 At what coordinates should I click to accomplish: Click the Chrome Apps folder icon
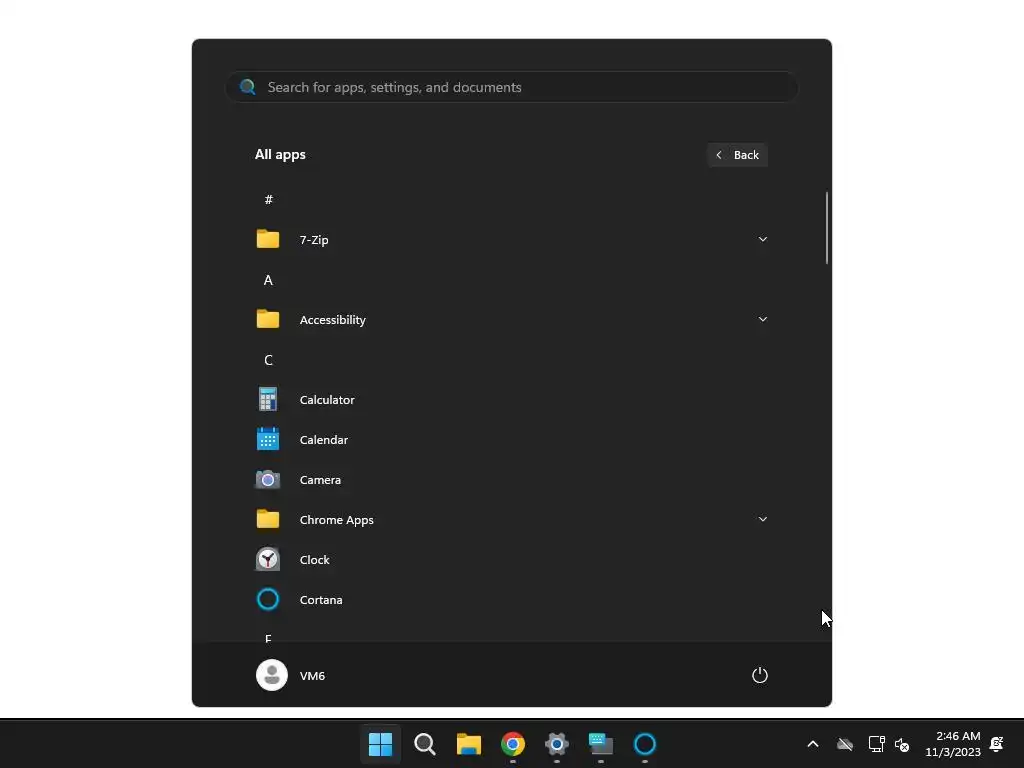click(x=268, y=519)
